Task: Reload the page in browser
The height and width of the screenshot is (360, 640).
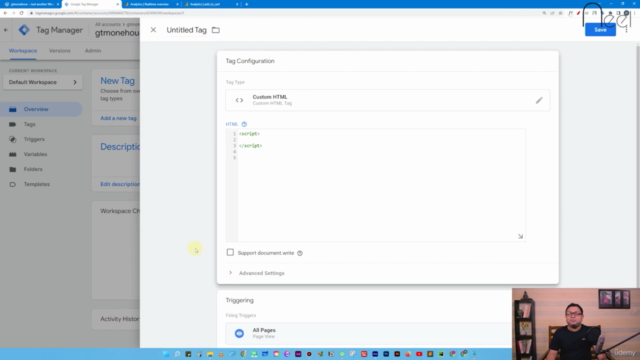Action: pos(21,13)
